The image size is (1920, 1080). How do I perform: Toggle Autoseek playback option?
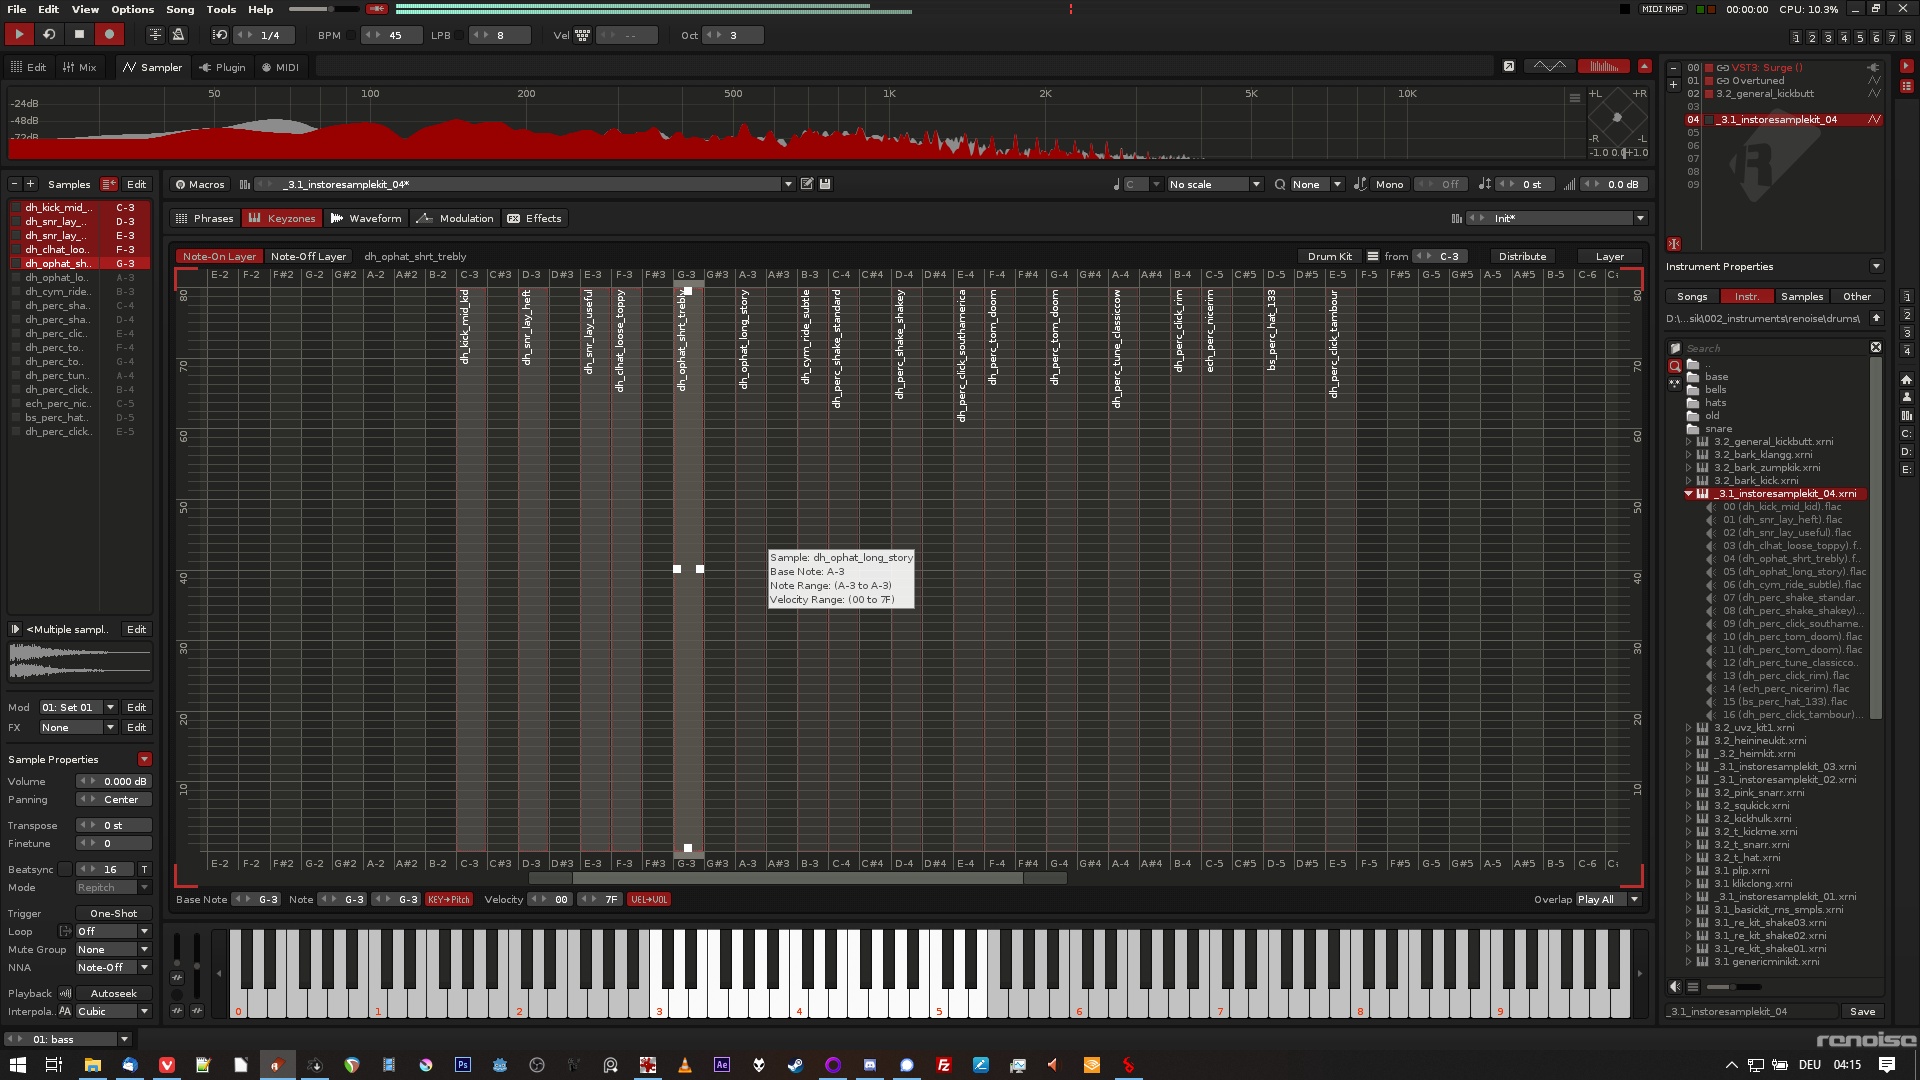click(x=113, y=993)
